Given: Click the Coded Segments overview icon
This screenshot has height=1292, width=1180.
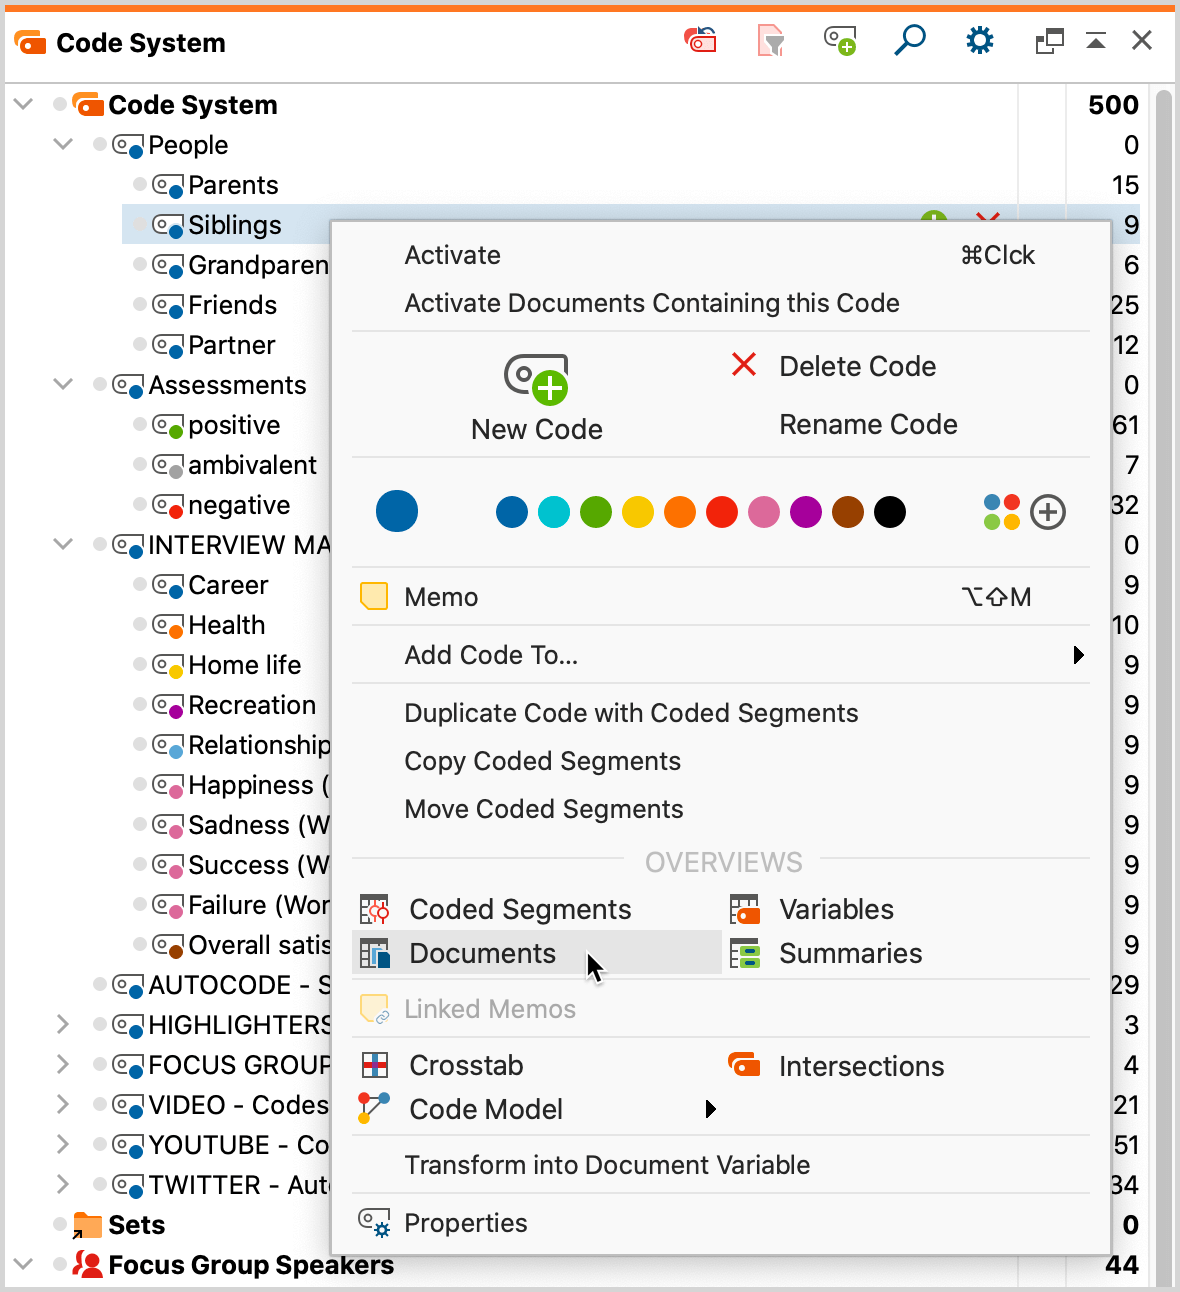Looking at the screenshot, I should click(374, 909).
